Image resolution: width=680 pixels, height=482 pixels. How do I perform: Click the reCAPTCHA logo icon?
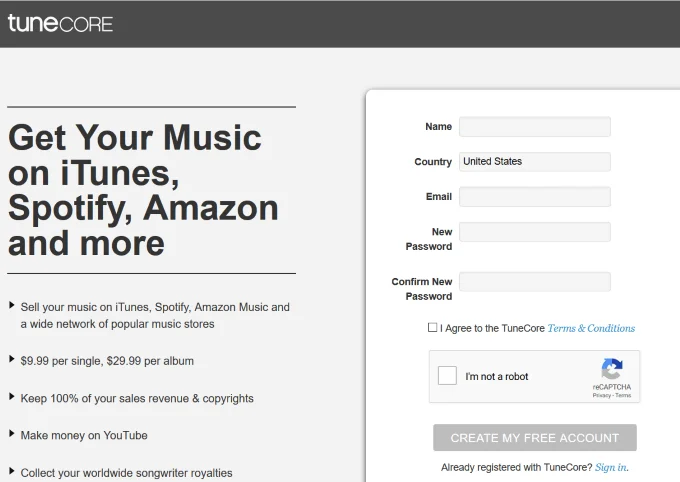tap(612, 369)
